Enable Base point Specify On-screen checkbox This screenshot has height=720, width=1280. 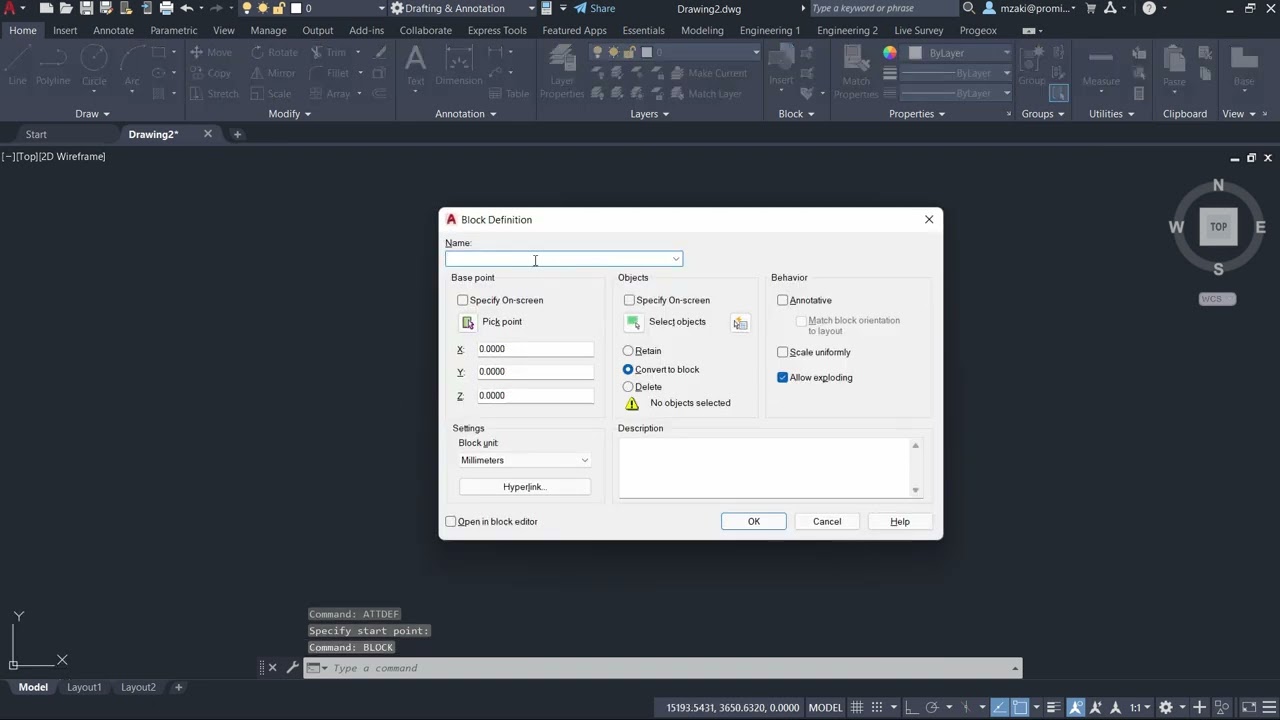[462, 300]
